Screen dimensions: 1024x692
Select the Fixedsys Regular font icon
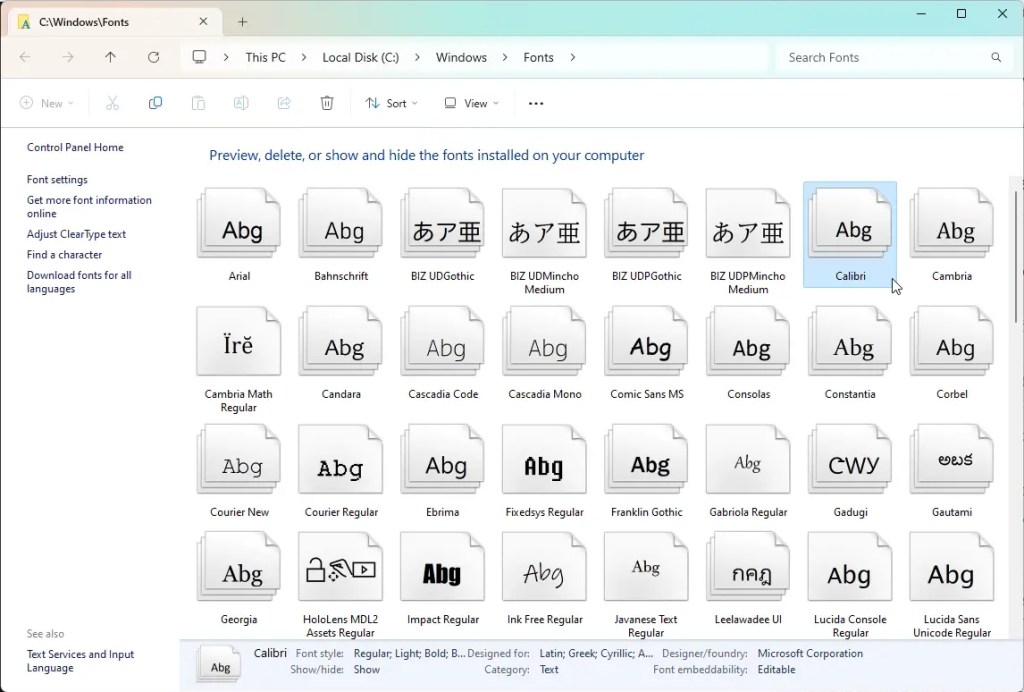(545, 460)
